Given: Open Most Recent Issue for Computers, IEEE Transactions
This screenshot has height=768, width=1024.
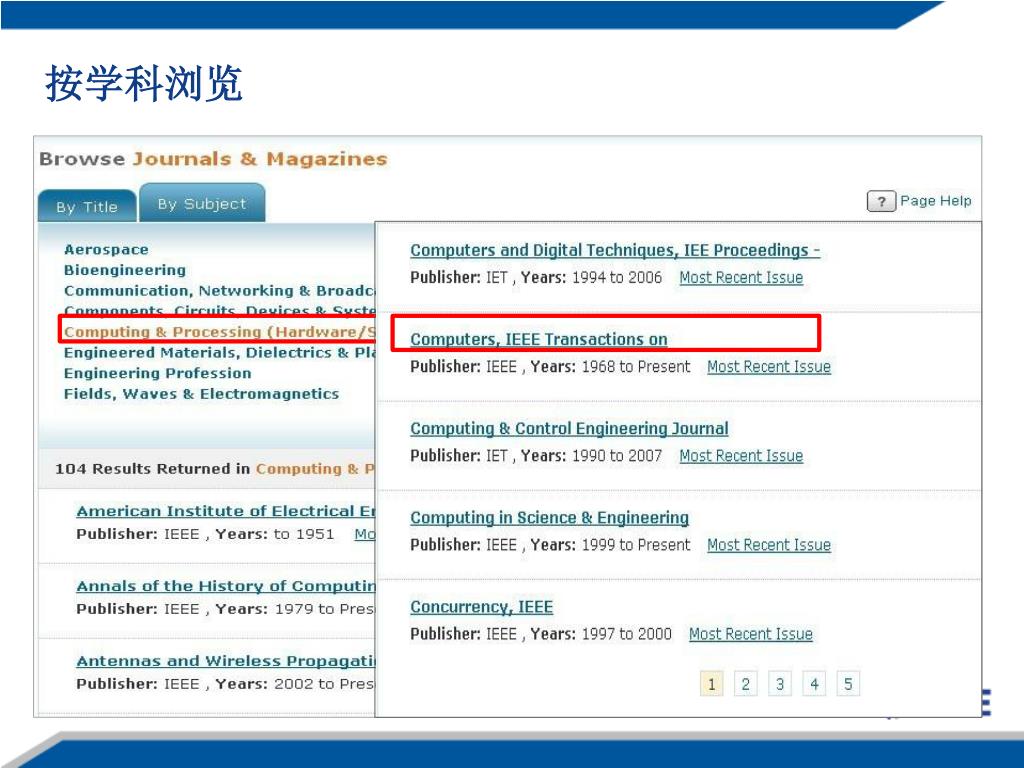Looking at the screenshot, I should click(x=769, y=367).
